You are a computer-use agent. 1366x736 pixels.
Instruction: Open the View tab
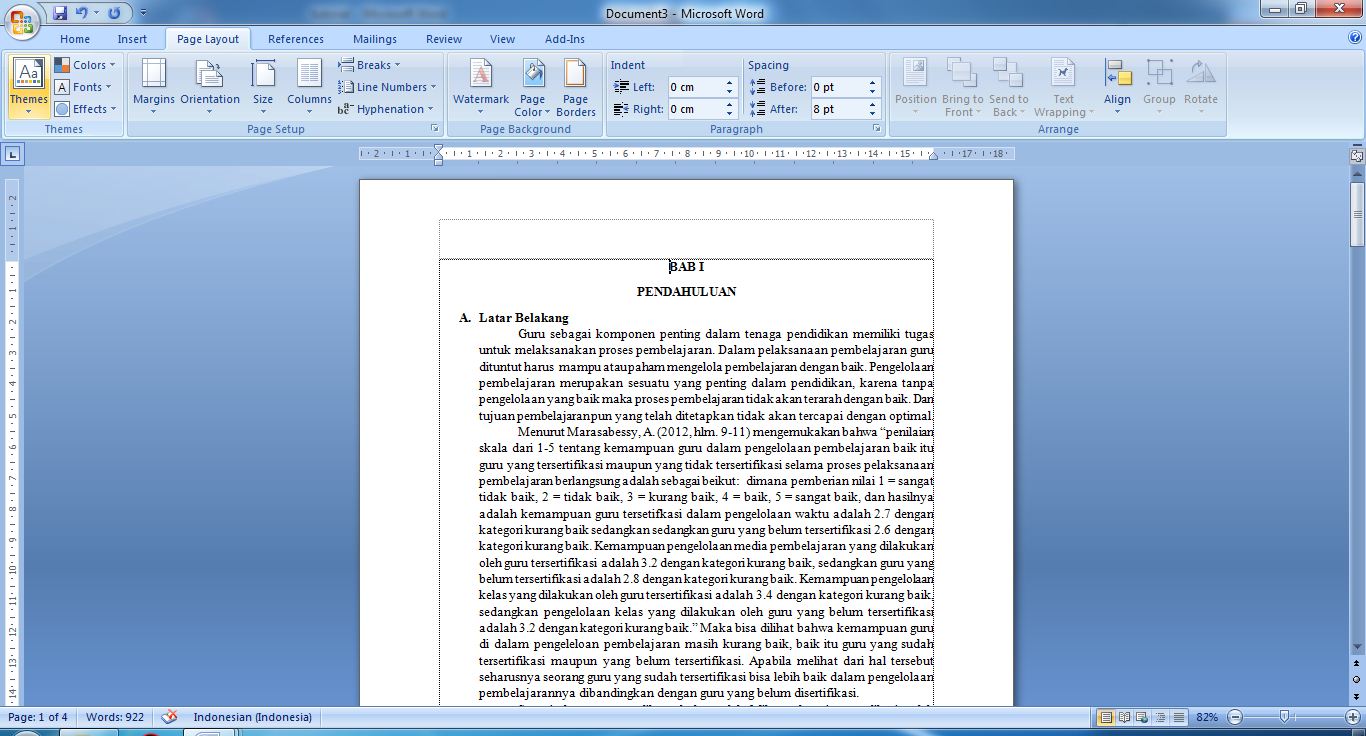click(503, 39)
